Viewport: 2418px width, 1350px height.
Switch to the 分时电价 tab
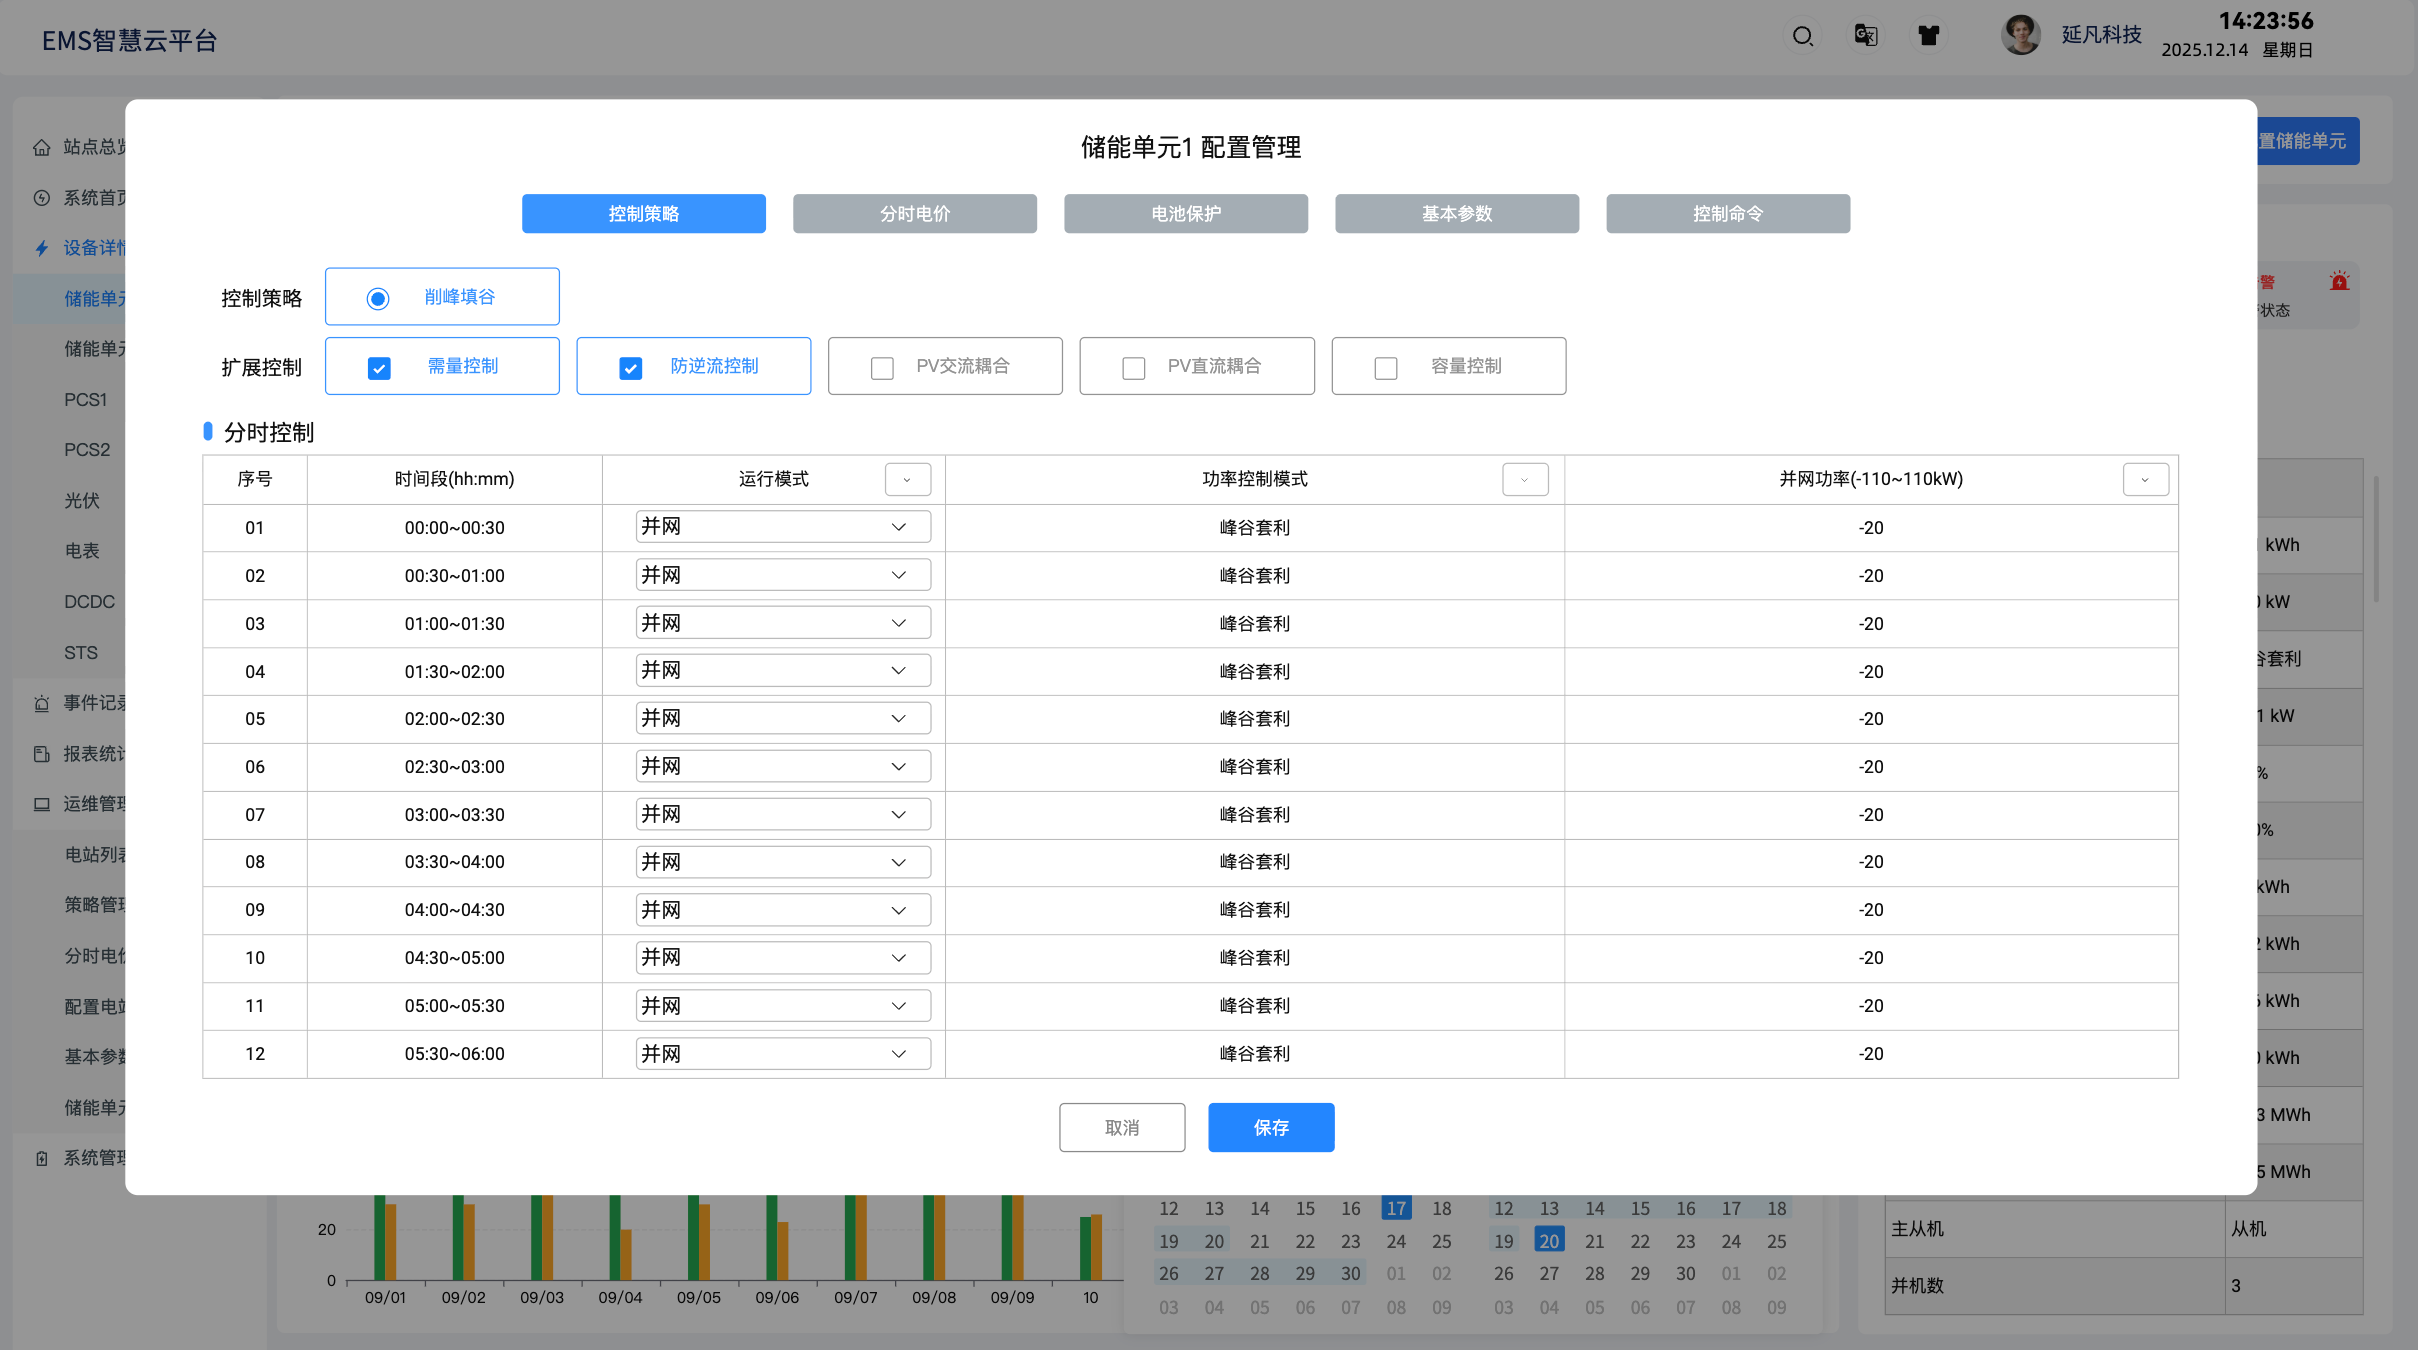pos(913,213)
